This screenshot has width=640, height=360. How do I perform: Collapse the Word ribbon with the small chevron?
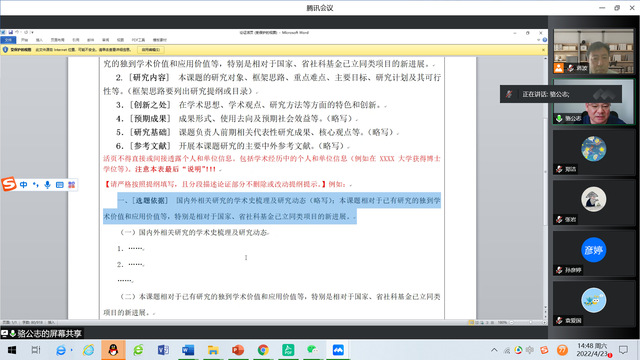pyautogui.click(x=538, y=40)
